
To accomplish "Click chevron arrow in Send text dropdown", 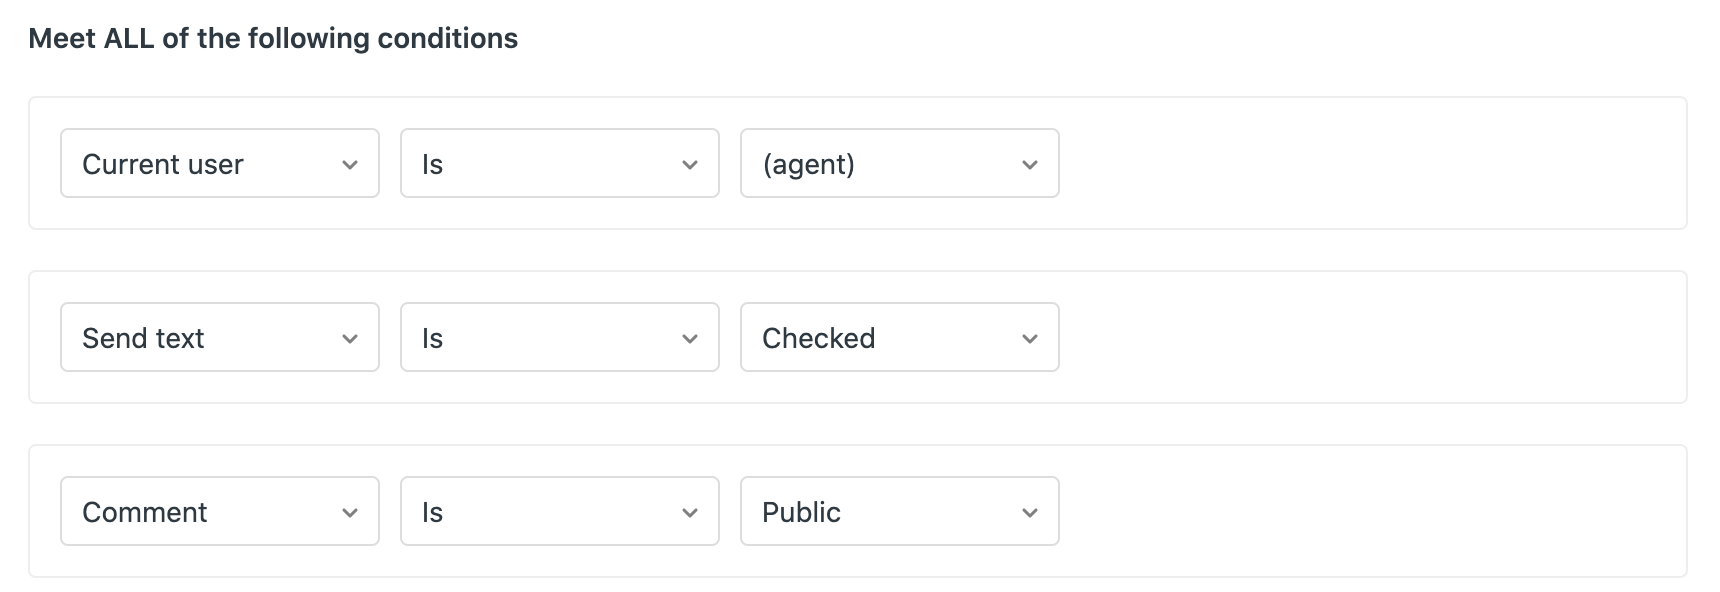I will pyautogui.click(x=350, y=339).
